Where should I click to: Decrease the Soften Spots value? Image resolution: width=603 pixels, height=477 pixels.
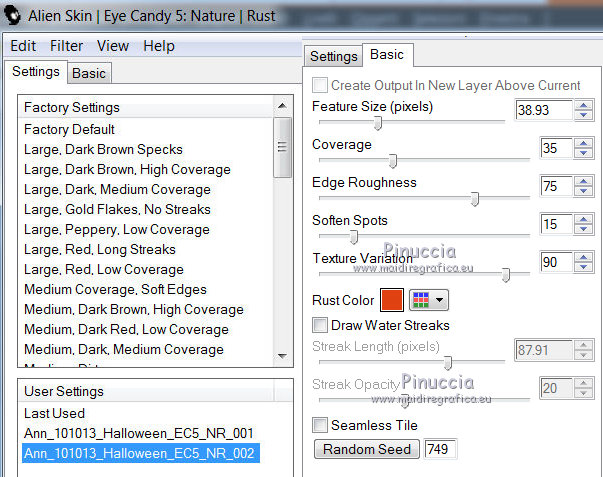[583, 228]
